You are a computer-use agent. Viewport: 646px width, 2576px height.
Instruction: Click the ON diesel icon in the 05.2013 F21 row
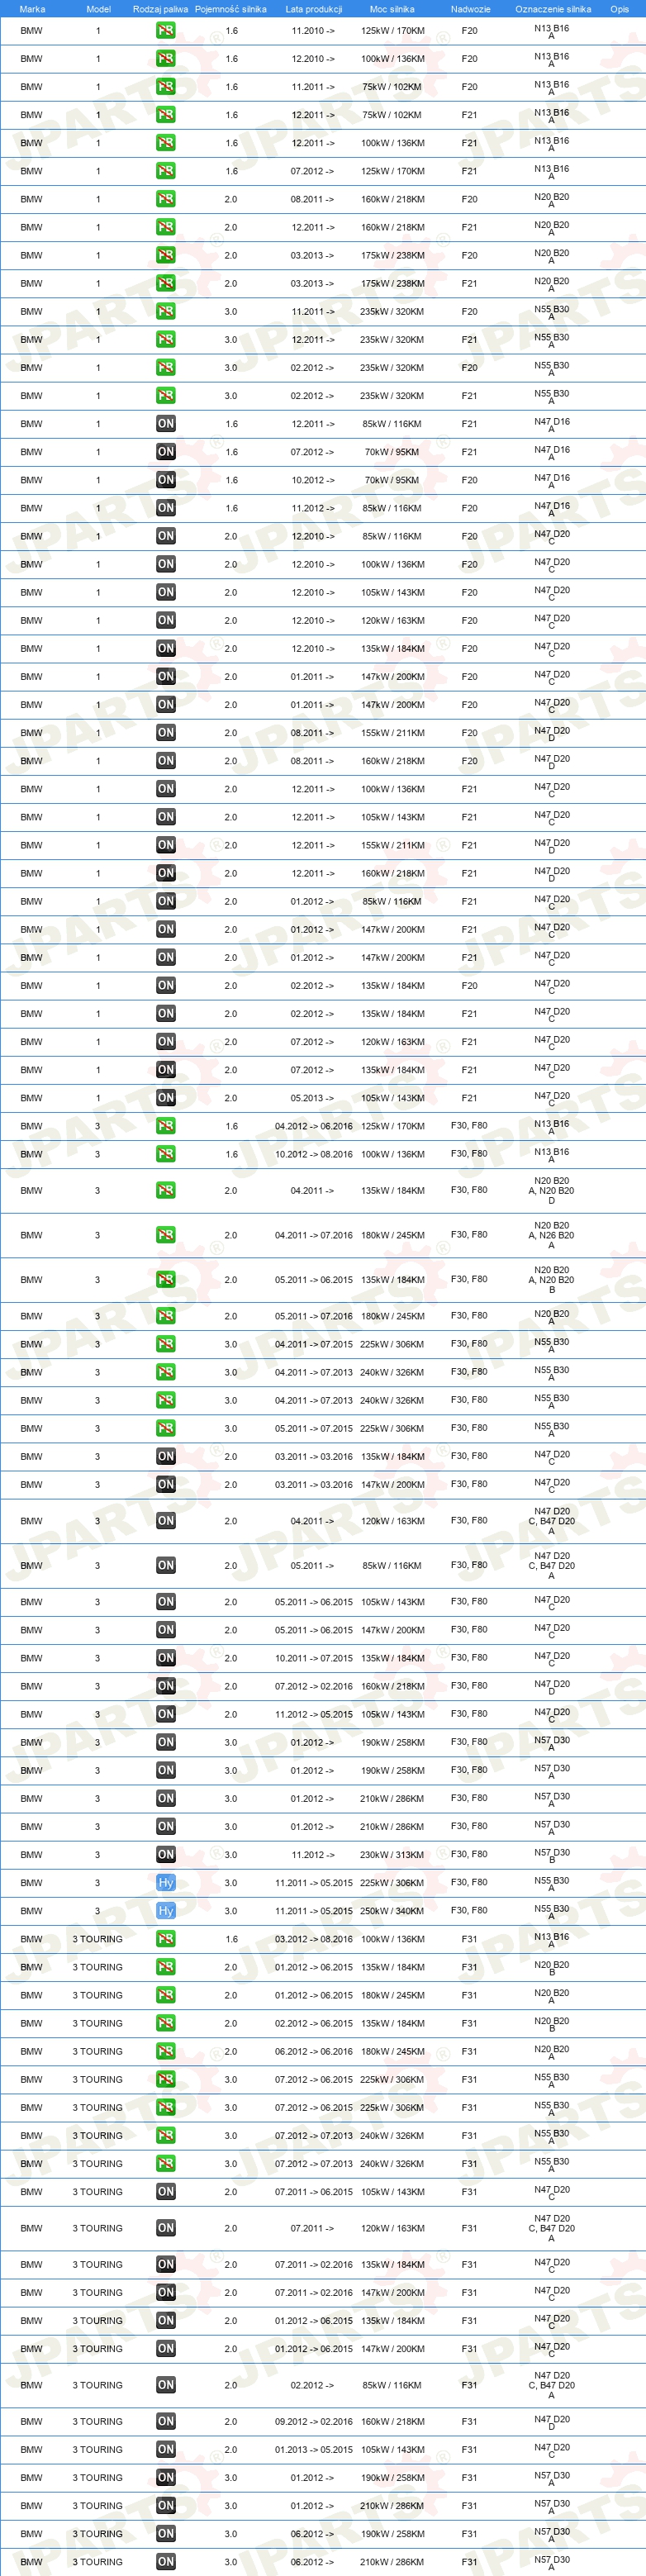coord(166,1098)
